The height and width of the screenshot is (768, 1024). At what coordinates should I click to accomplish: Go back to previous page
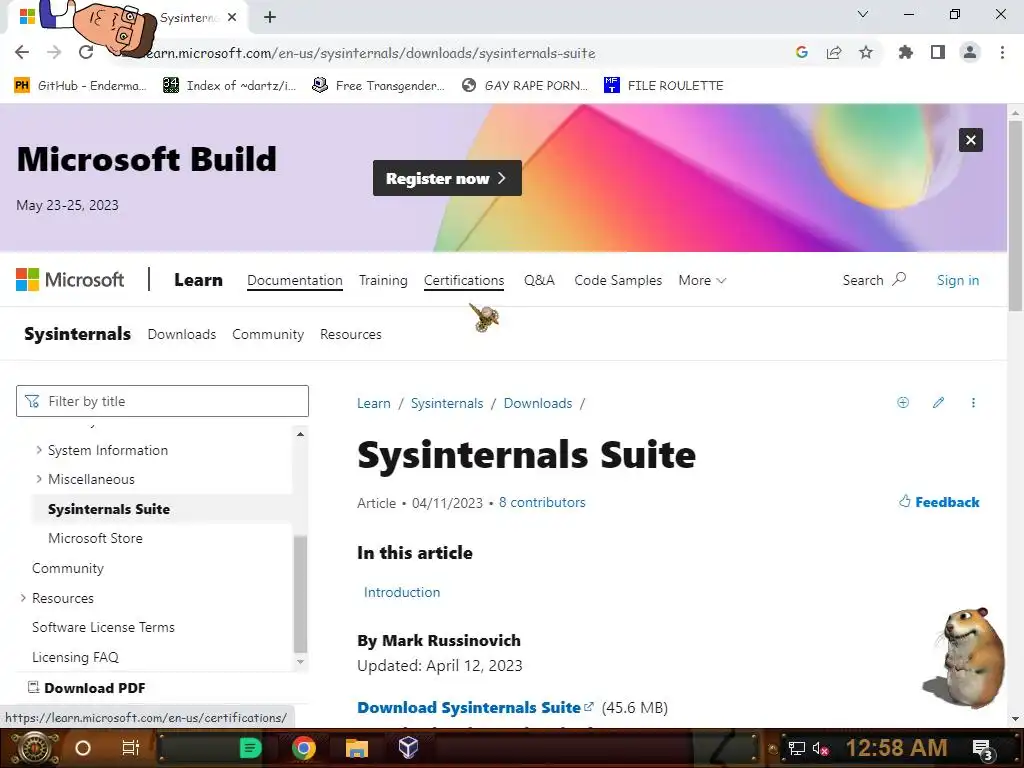22,52
